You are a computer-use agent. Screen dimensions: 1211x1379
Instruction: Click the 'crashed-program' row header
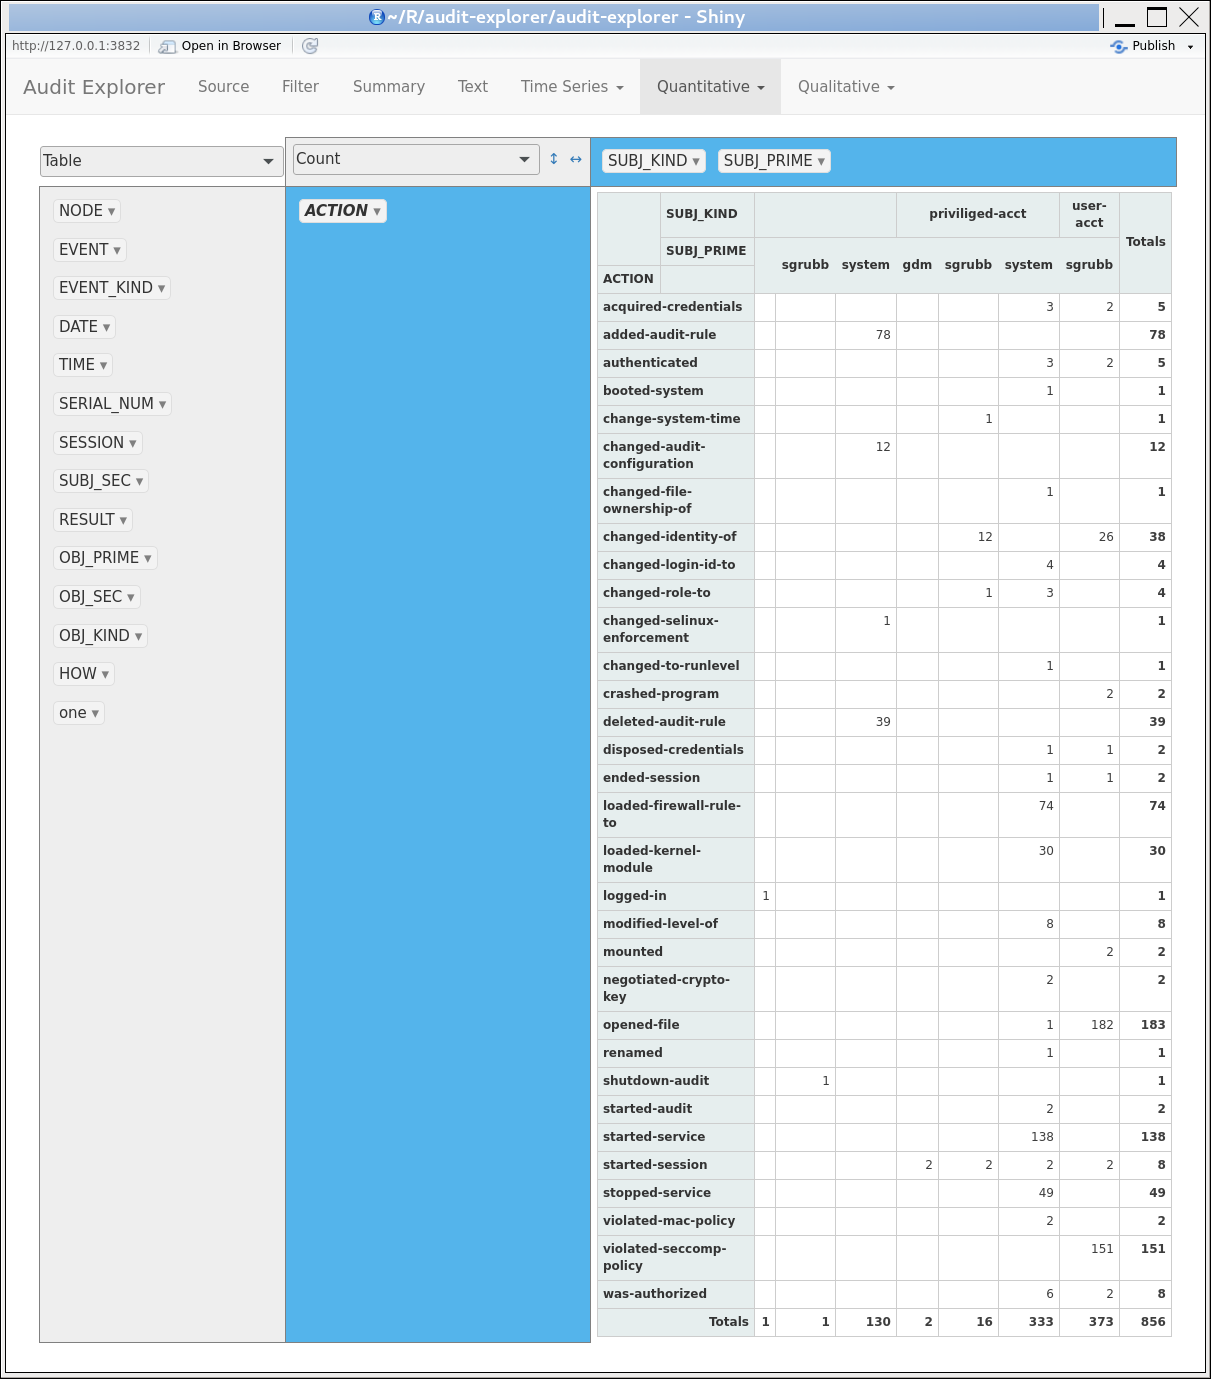click(x=675, y=694)
